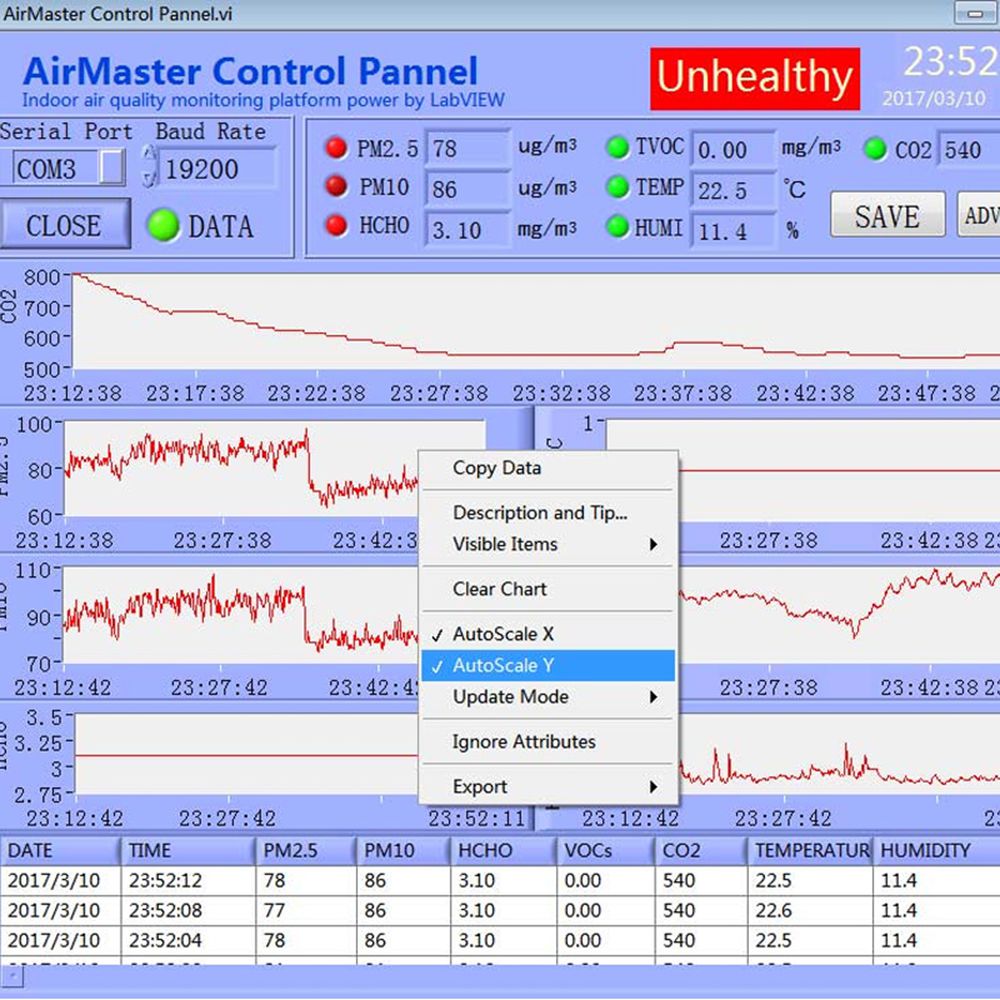Click the CO2 green status LED

[x=878, y=147]
